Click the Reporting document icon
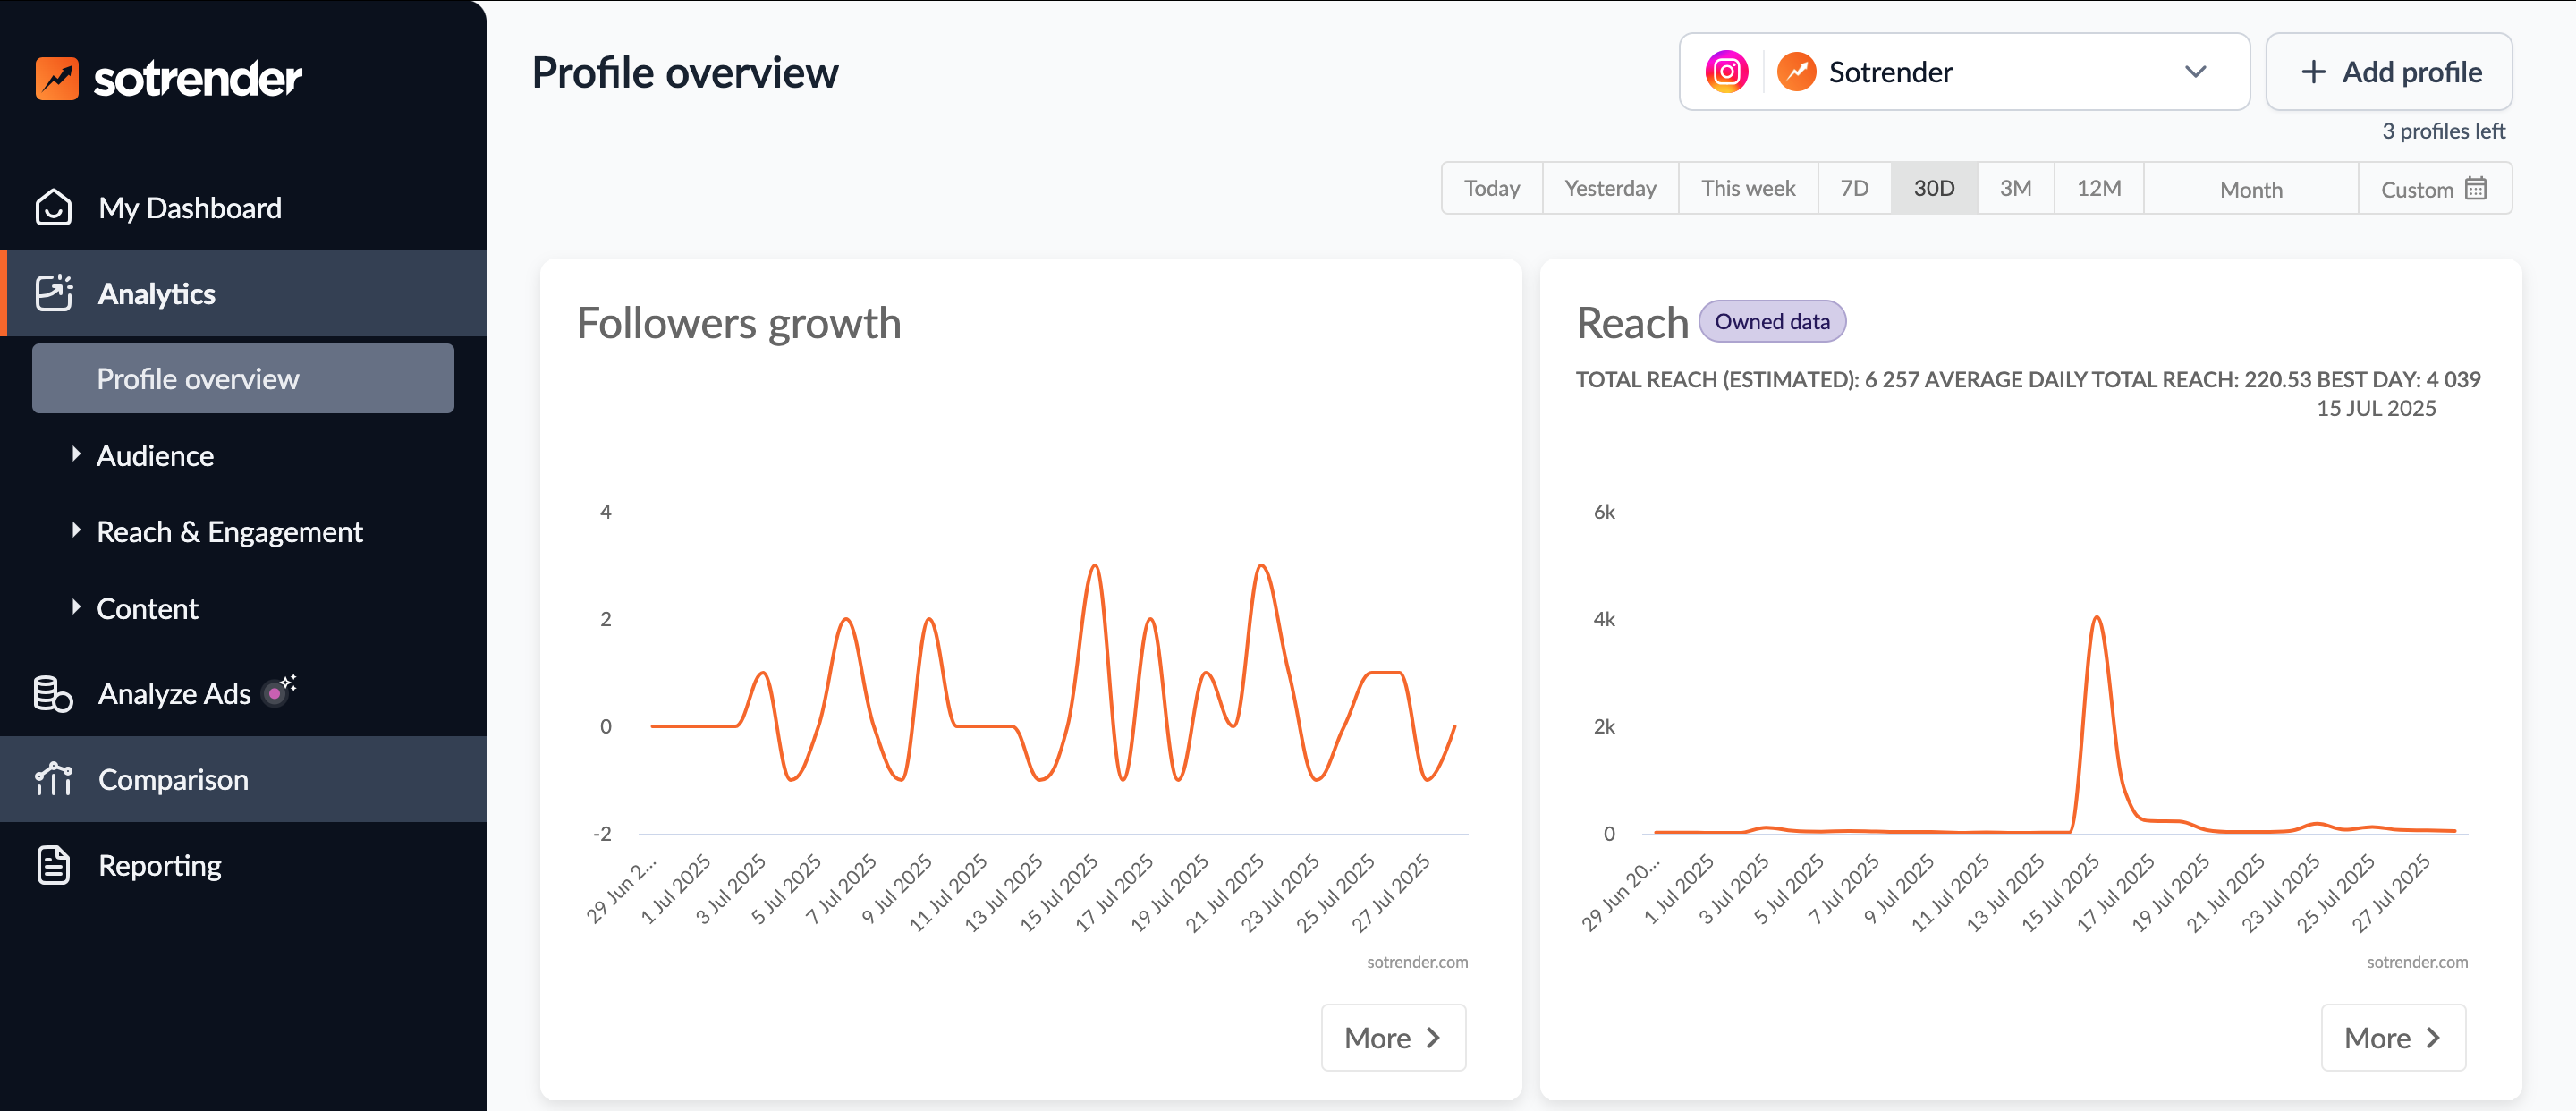 (53, 865)
